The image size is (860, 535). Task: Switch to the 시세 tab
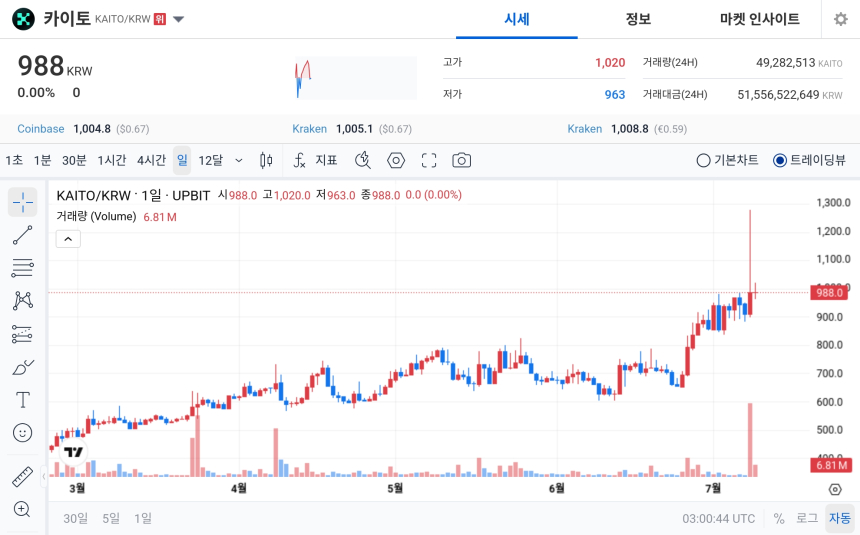(x=517, y=19)
